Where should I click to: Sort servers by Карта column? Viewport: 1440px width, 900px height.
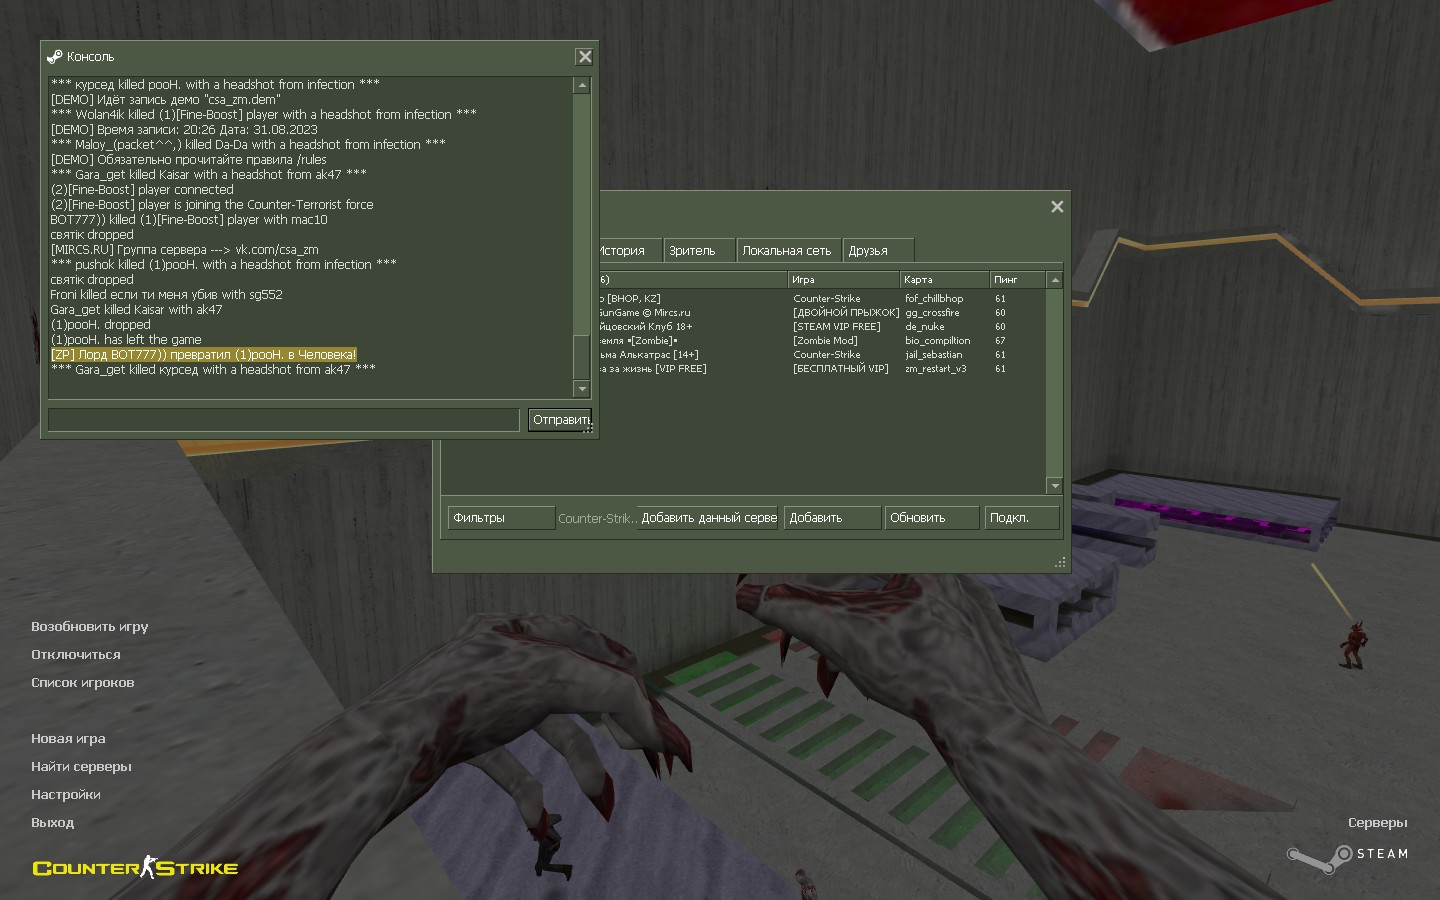(x=944, y=280)
